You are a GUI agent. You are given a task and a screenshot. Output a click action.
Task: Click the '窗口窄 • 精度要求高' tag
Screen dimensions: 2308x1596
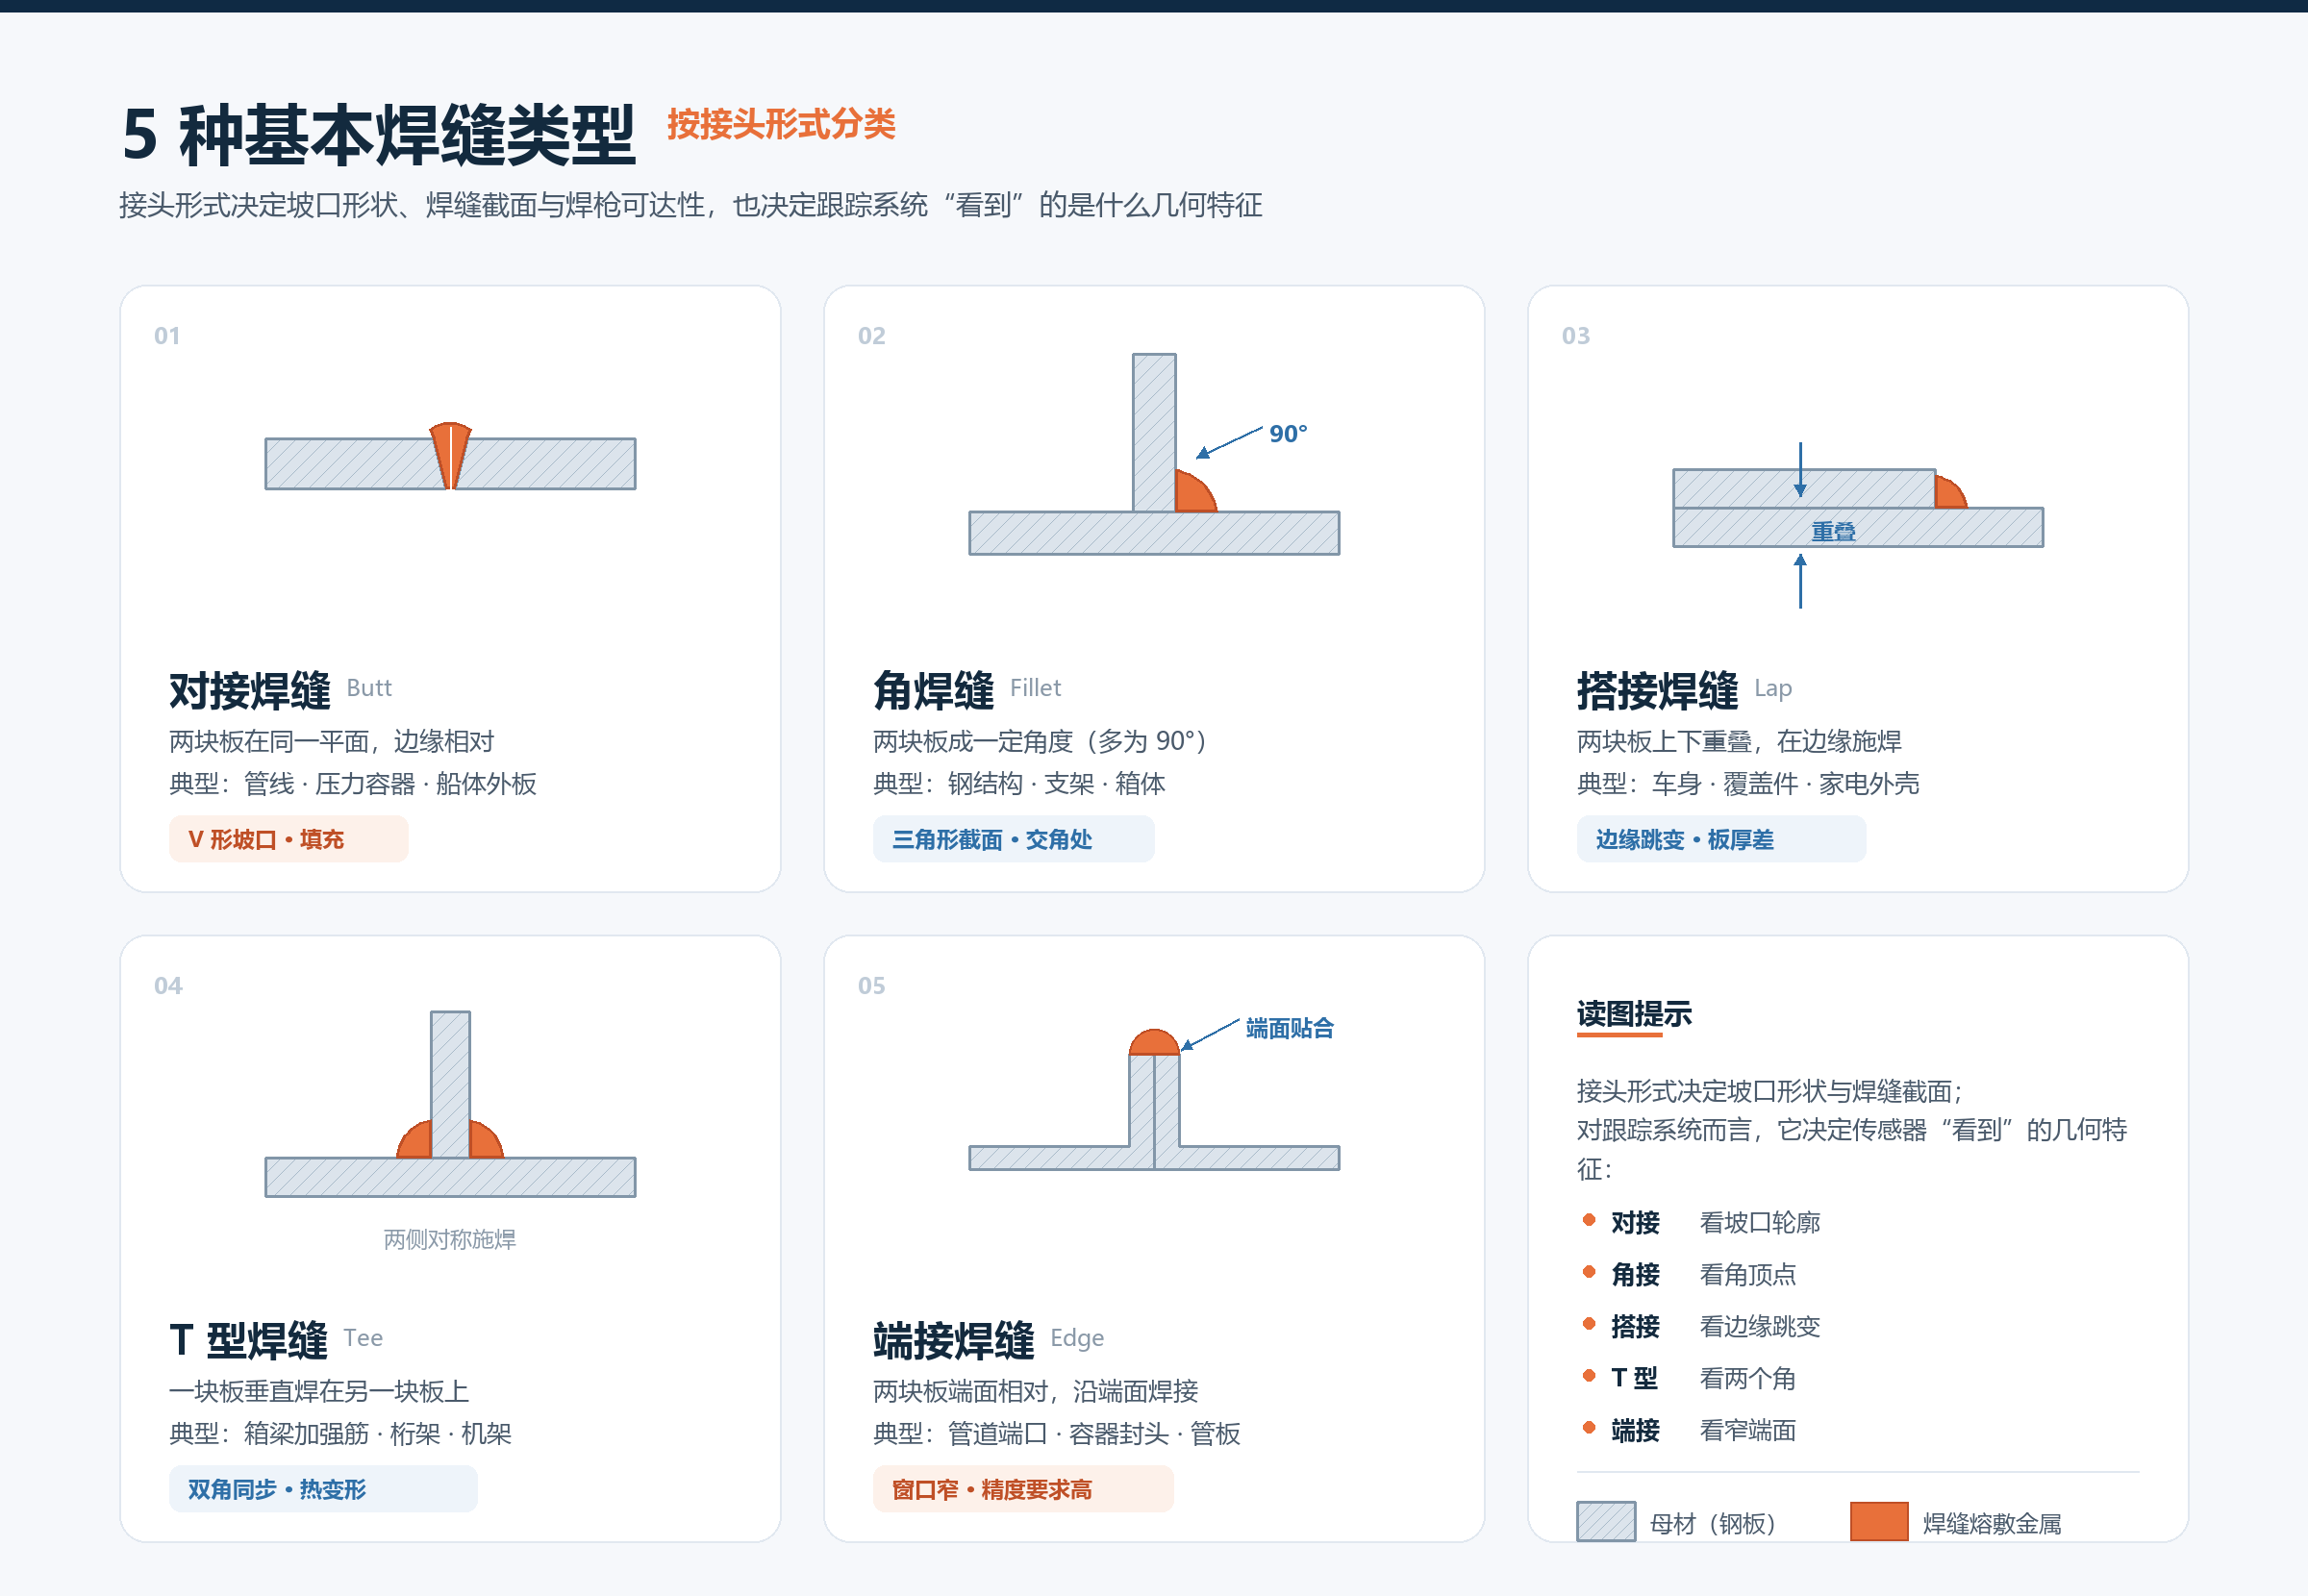click(x=1022, y=1489)
